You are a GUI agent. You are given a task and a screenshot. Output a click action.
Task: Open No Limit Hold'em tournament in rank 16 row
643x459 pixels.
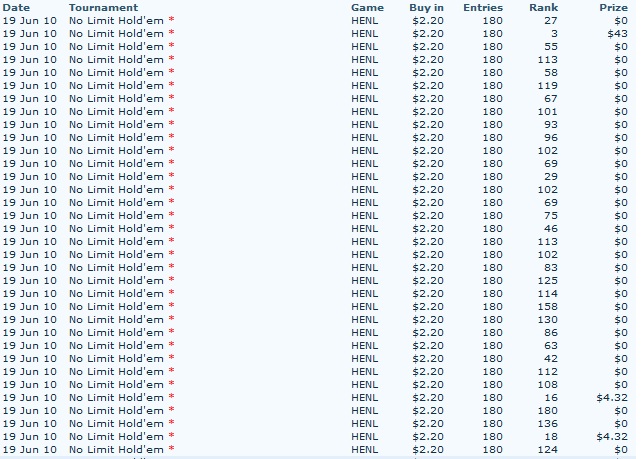point(116,398)
